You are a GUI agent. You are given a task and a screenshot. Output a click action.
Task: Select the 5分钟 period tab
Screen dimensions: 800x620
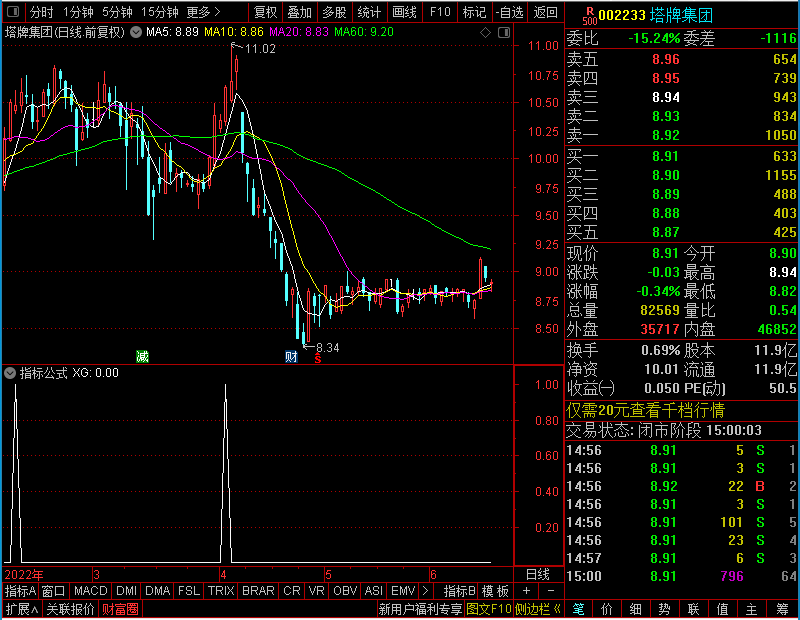[117, 12]
